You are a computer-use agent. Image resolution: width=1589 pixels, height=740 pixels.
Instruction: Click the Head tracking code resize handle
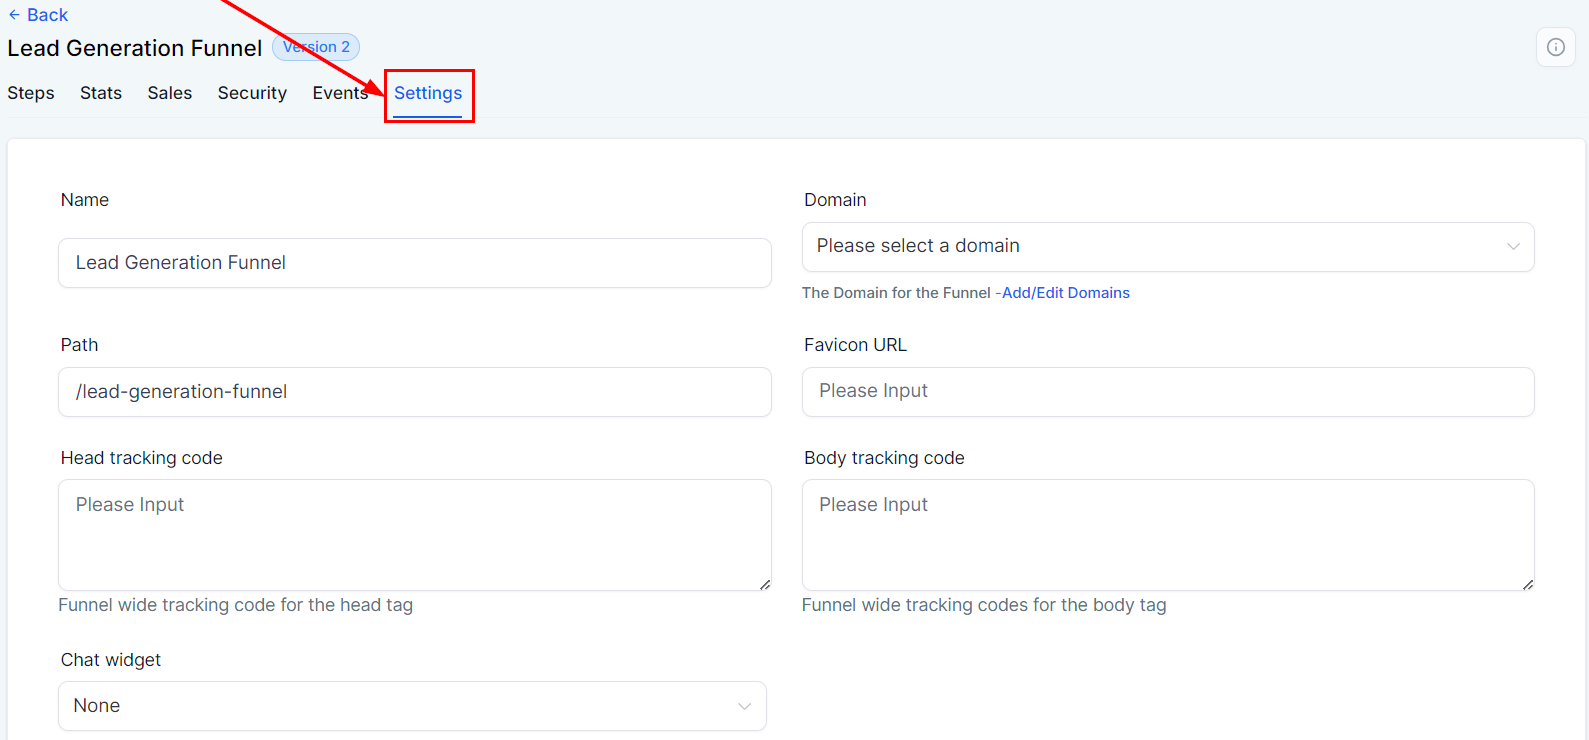[765, 584]
